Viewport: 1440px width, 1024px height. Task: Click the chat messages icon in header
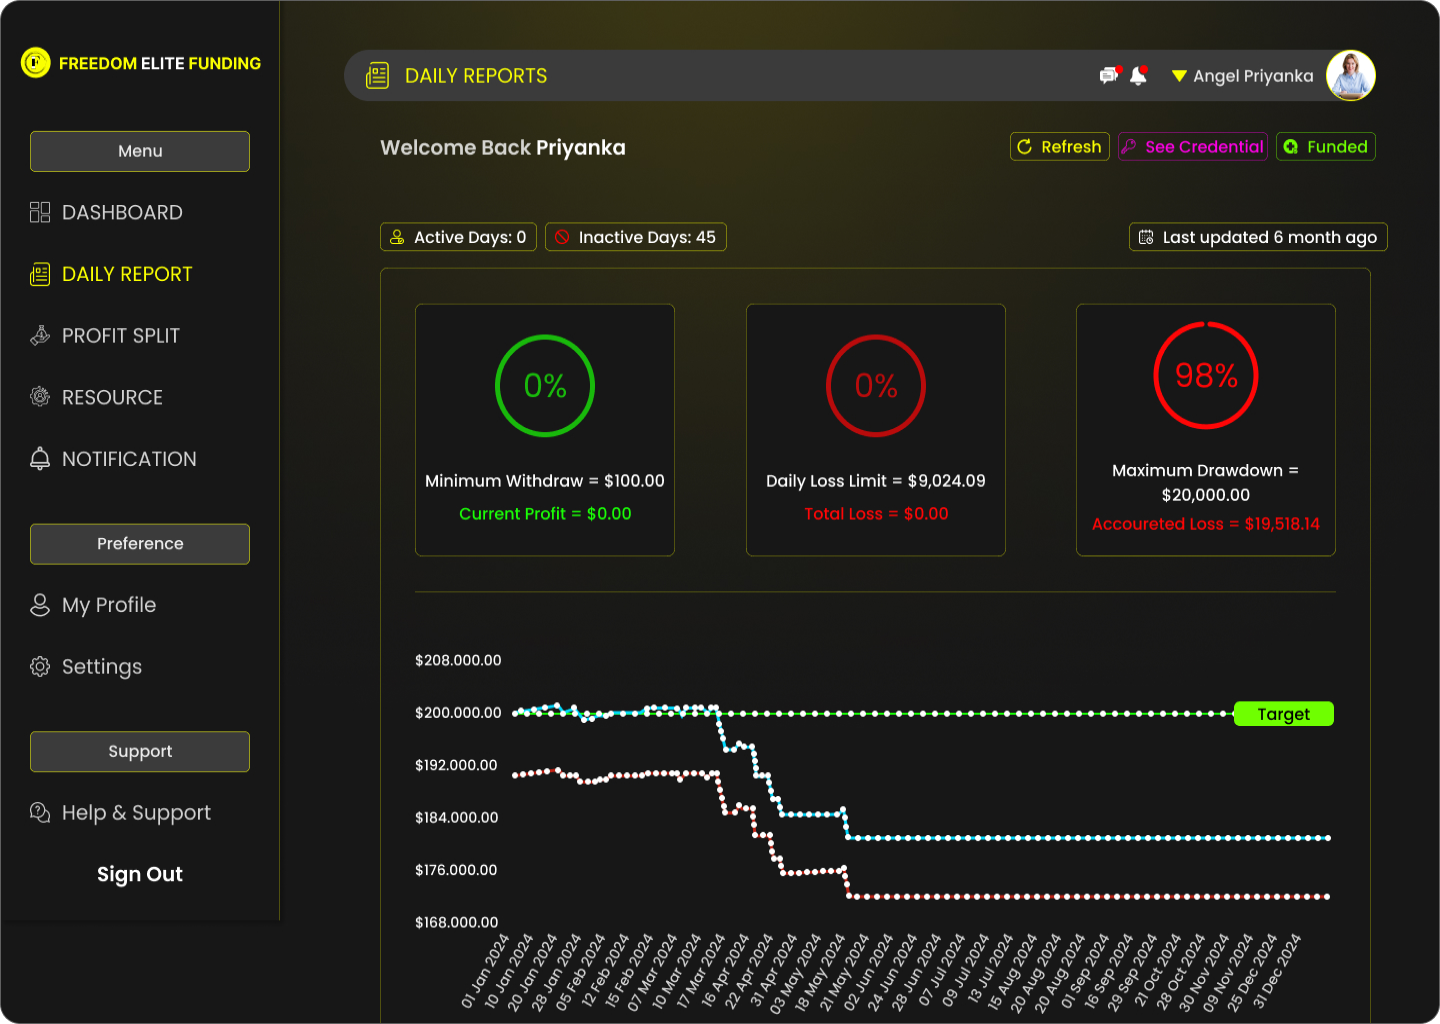click(x=1109, y=76)
